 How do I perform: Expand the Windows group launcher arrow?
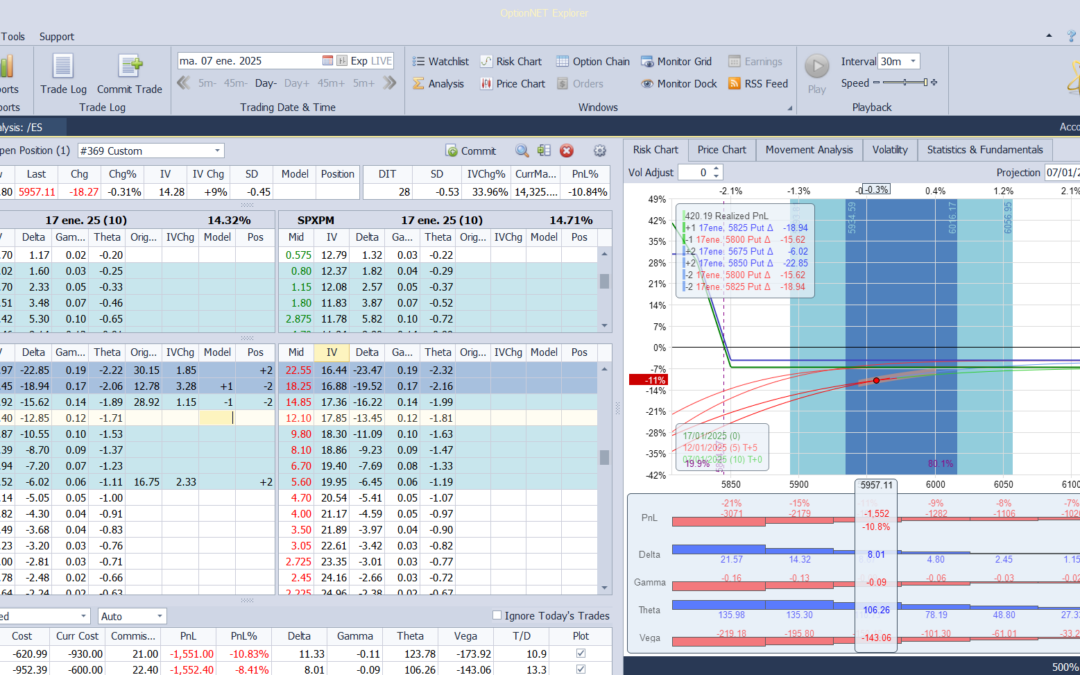click(790, 108)
